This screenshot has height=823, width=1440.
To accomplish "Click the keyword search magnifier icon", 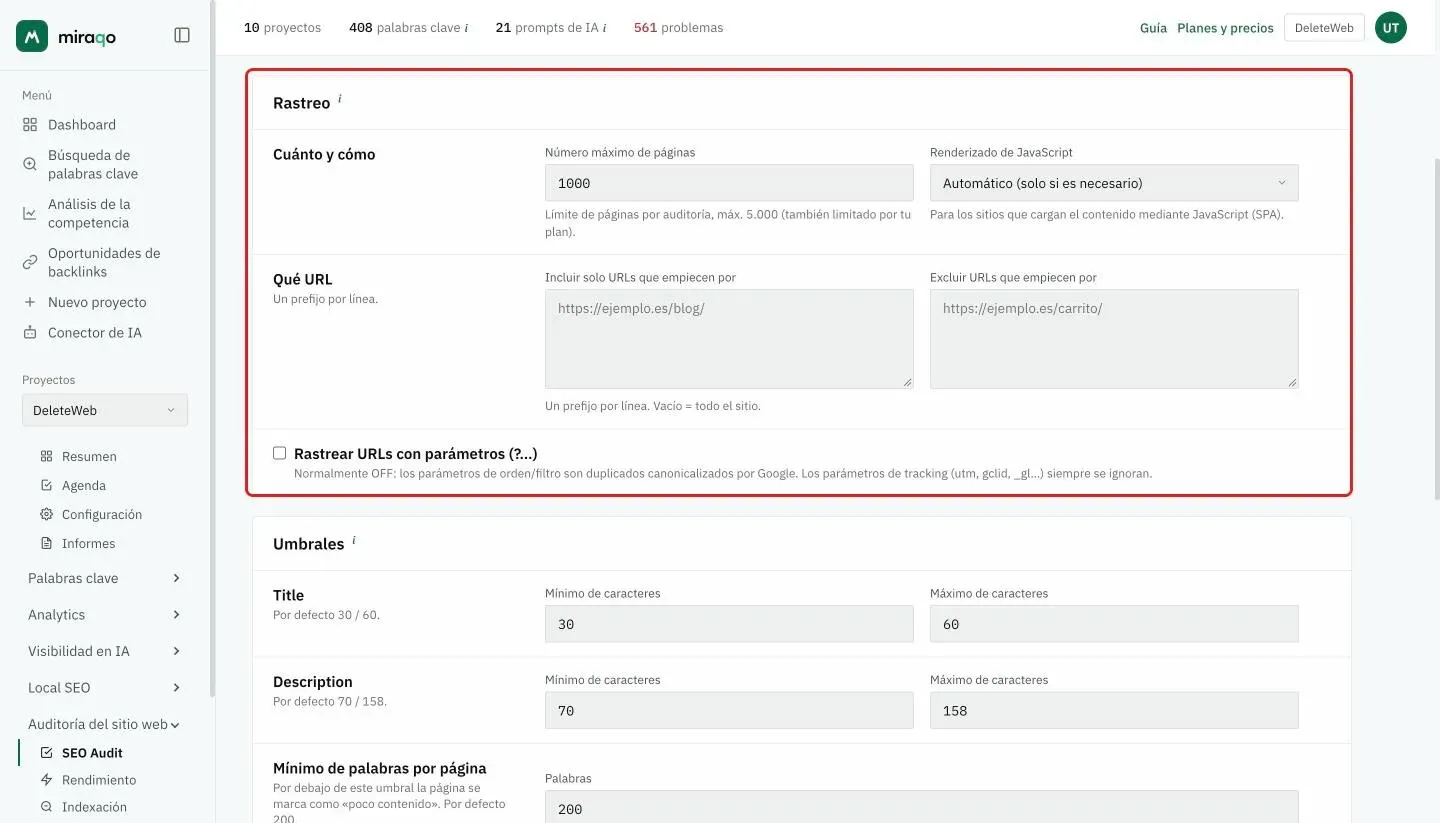I will click(x=30, y=164).
